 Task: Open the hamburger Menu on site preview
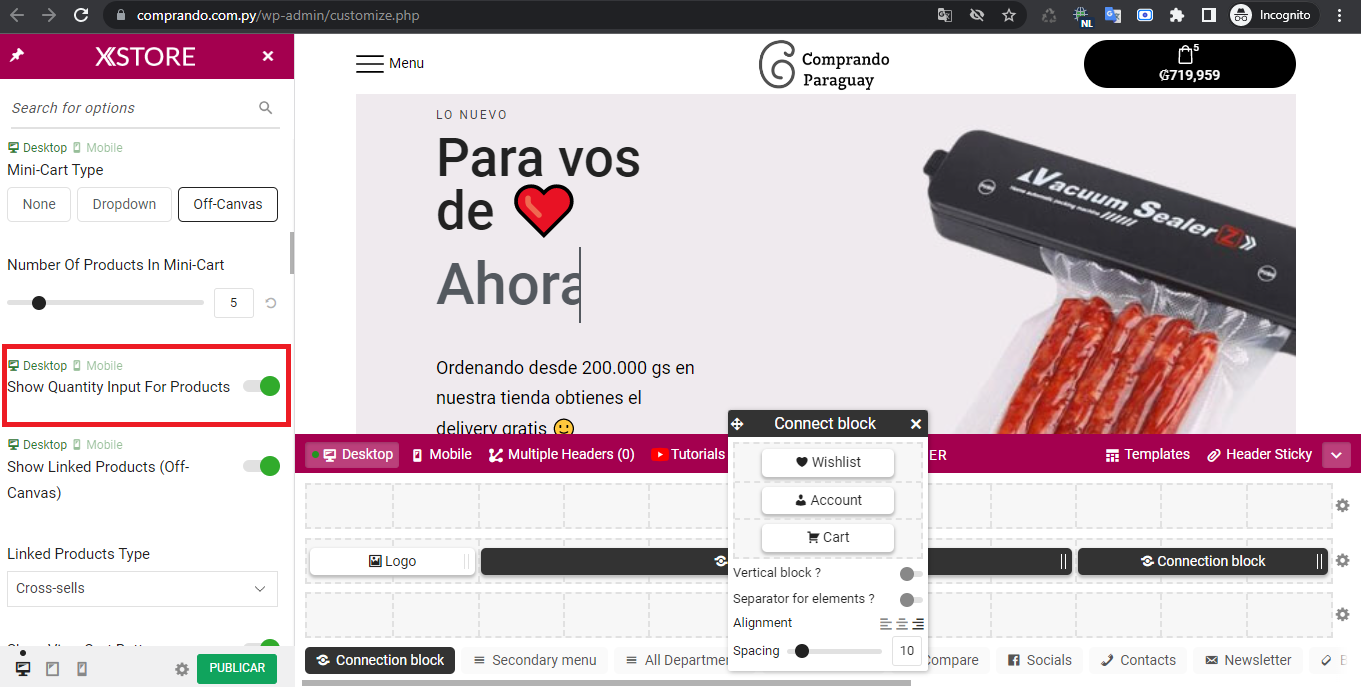tap(390, 63)
